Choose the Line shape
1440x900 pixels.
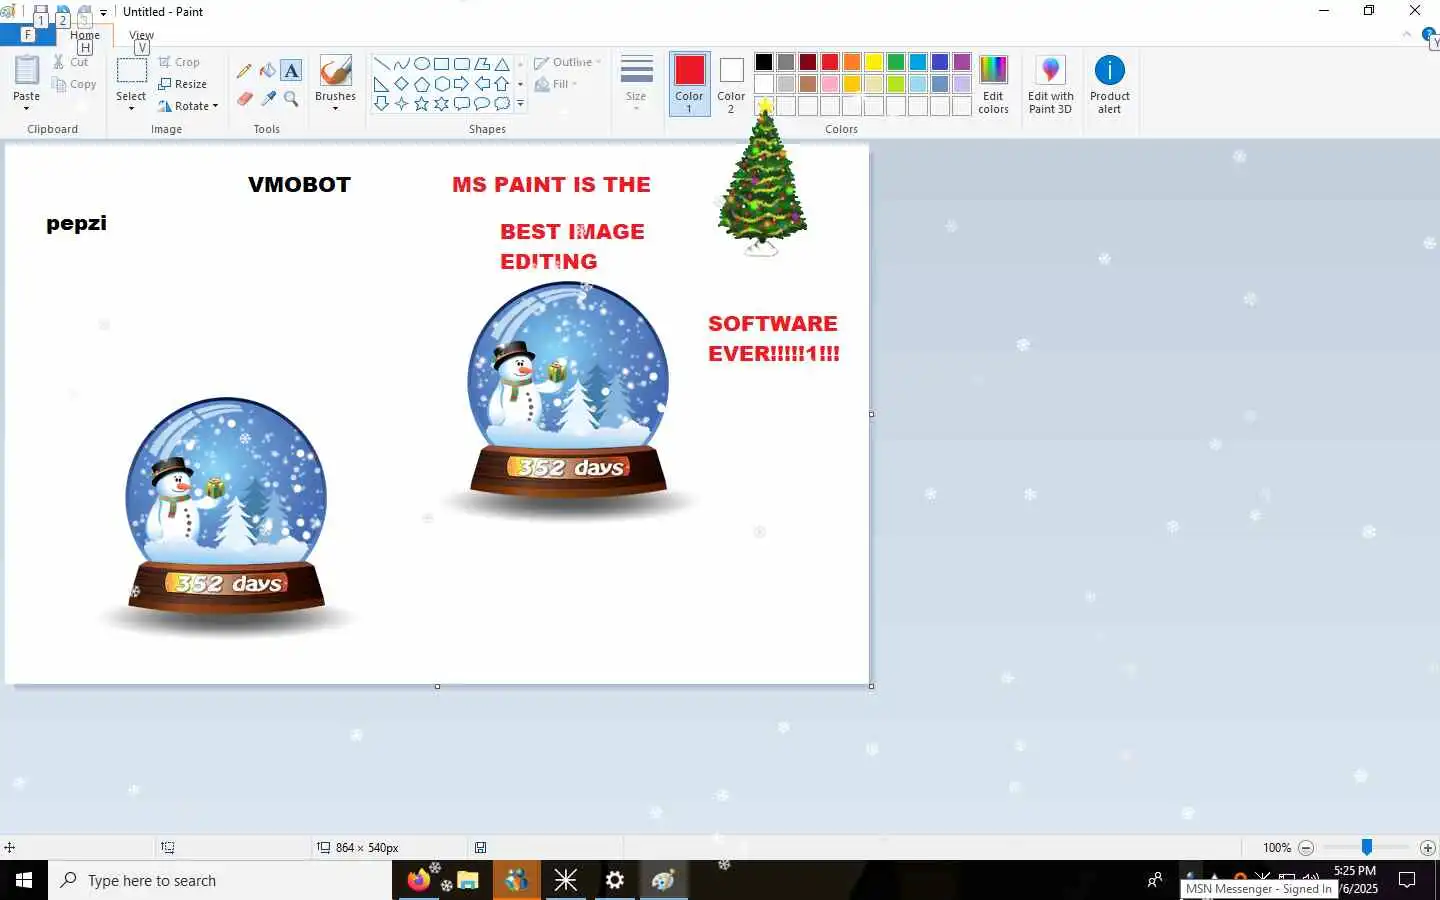(x=382, y=64)
